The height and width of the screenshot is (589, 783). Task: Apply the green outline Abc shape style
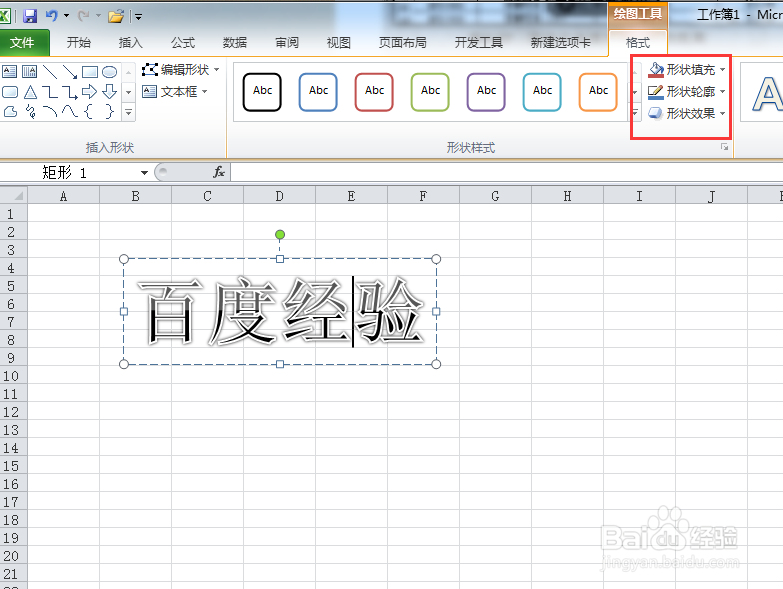[430, 92]
